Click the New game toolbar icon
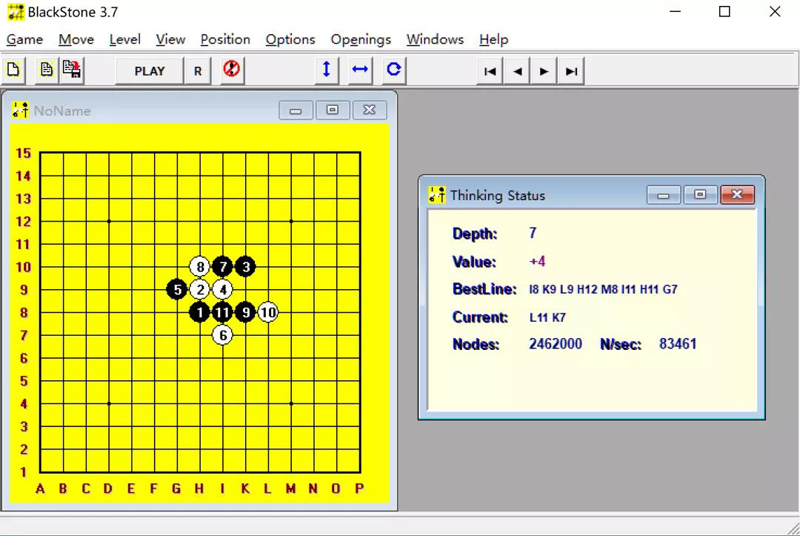This screenshot has height=536, width=800. click(x=14, y=70)
